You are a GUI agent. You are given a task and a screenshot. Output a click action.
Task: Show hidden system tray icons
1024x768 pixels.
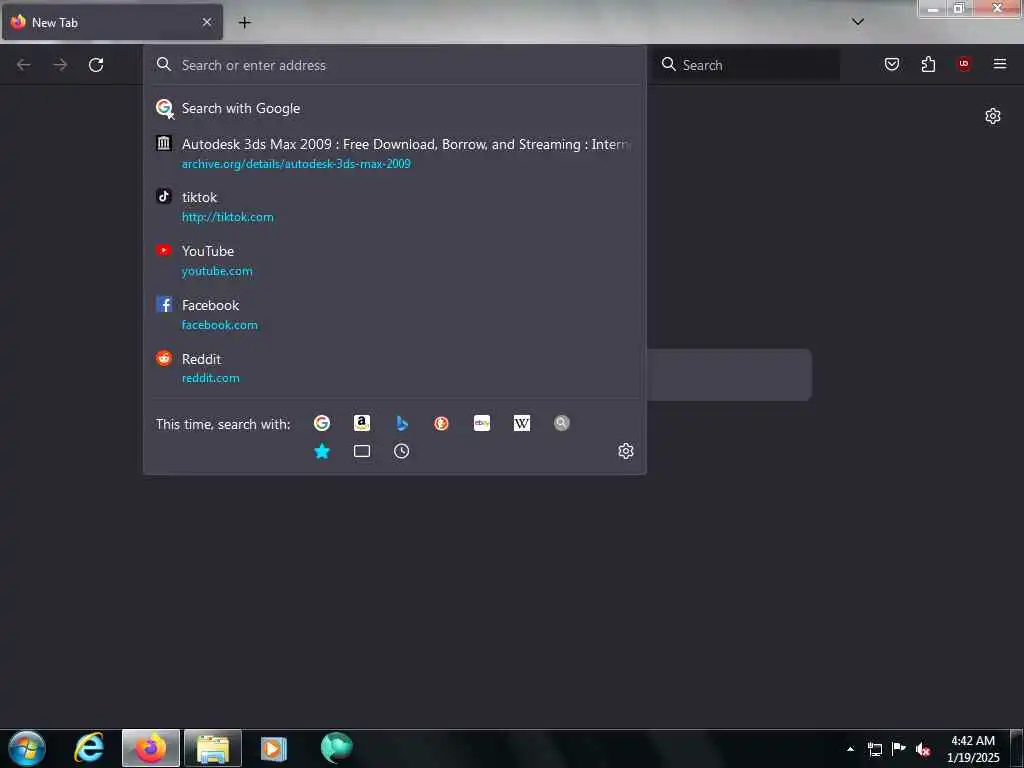[850, 749]
